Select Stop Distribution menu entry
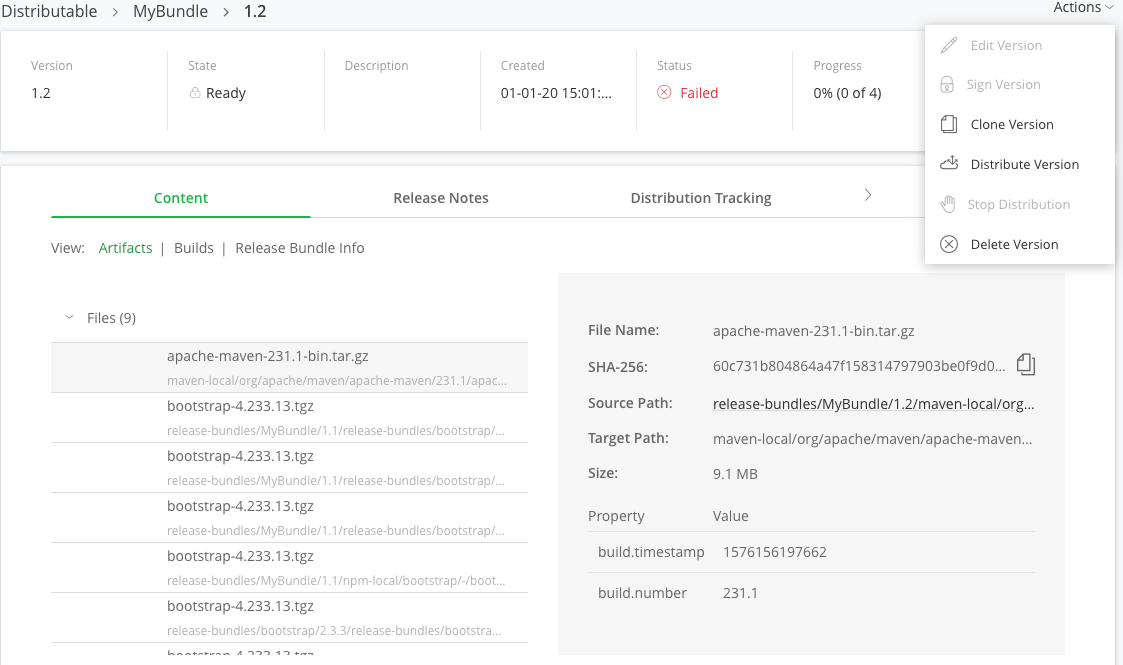This screenshot has height=665, width=1123. (1018, 205)
